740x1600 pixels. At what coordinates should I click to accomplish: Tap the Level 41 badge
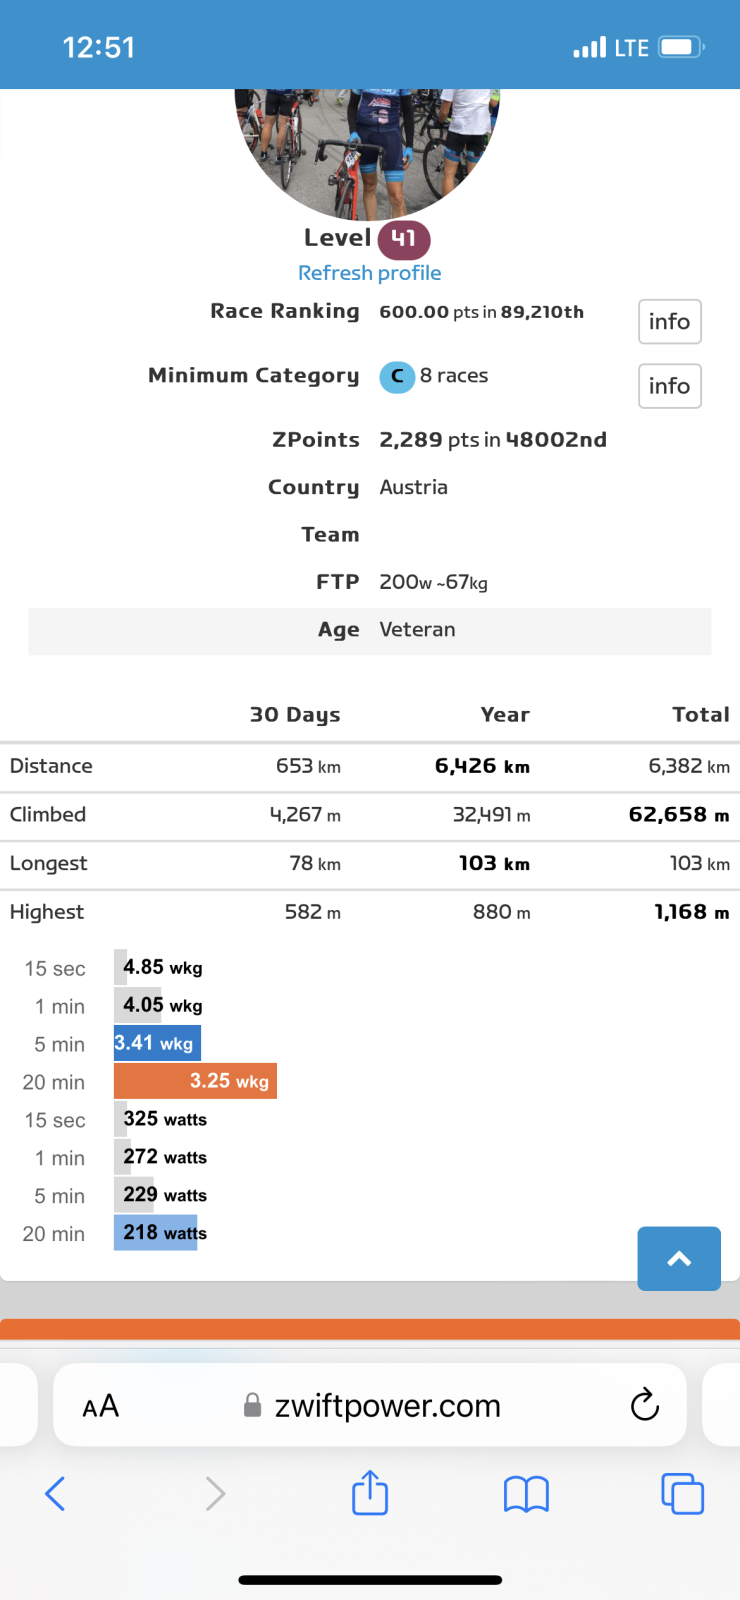click(403, 239)
